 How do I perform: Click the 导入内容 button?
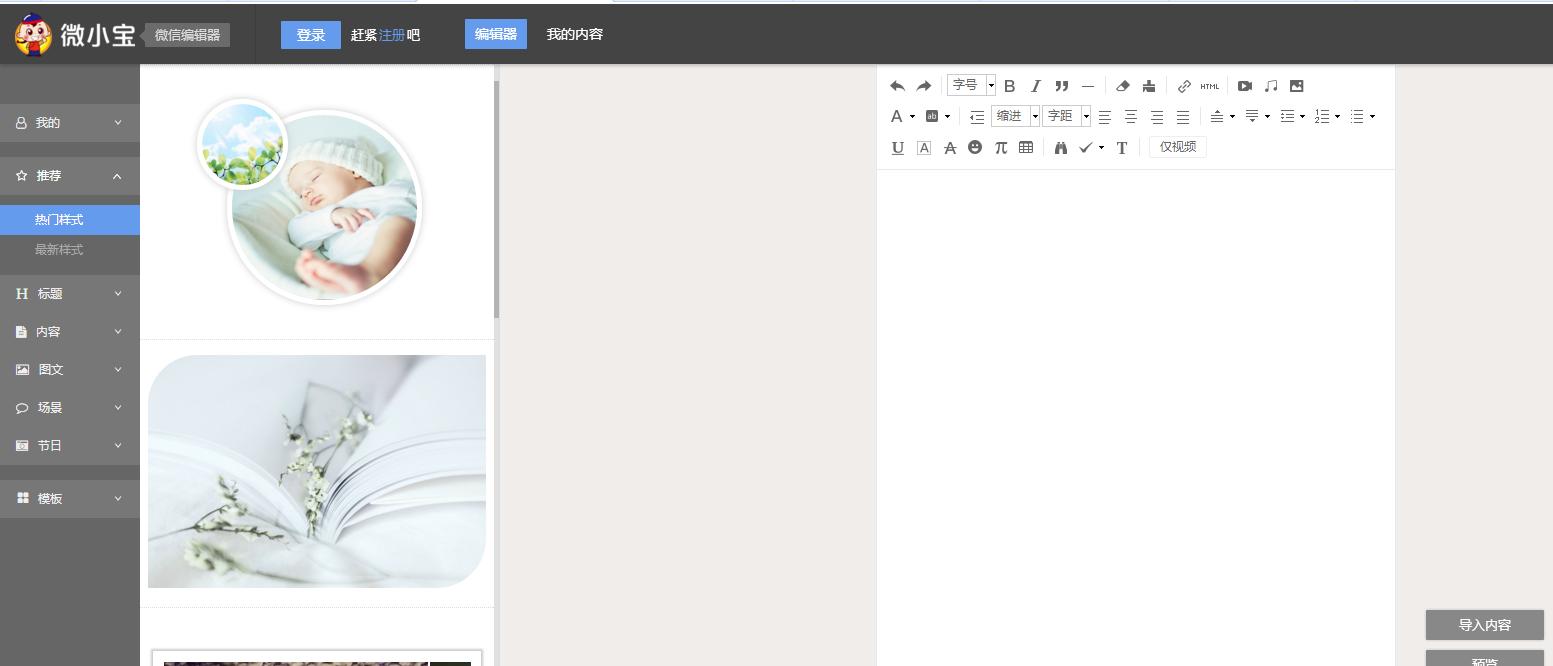pos(1484,625)
